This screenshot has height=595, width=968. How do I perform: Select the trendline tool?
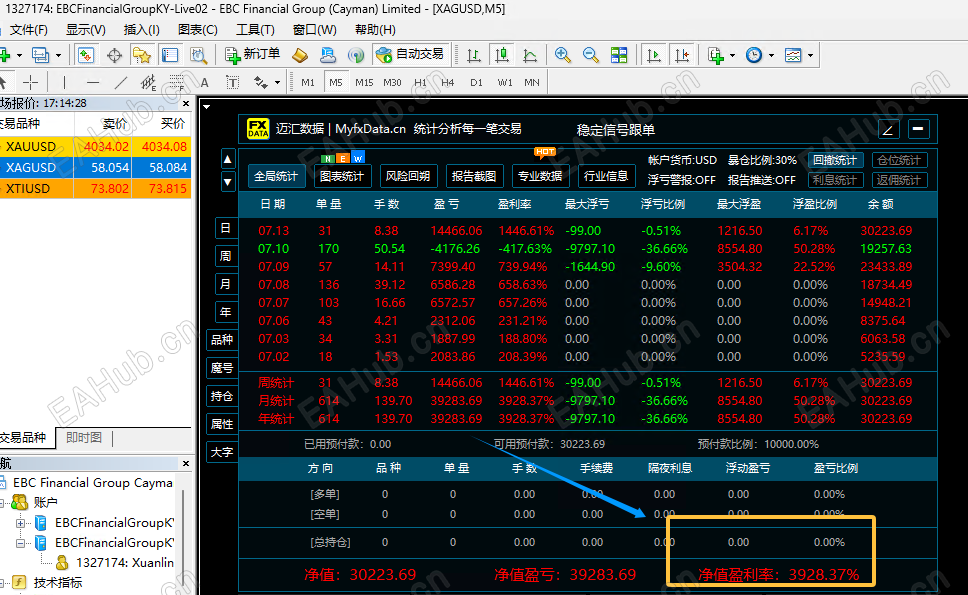pos(121,82)
